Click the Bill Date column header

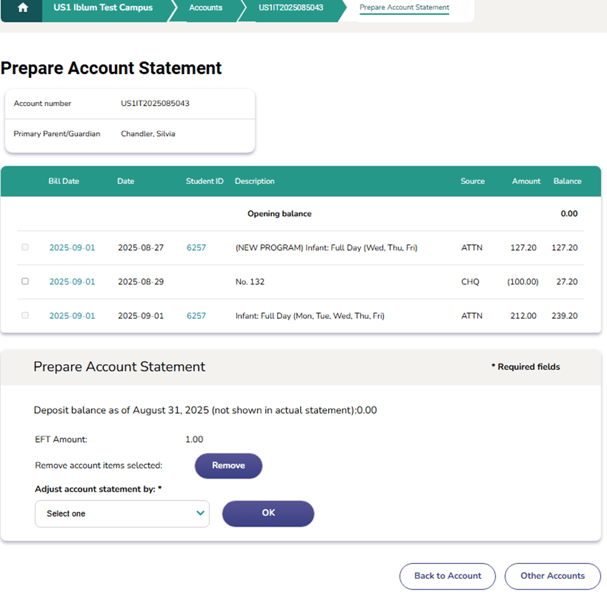[x=64, y=182]
